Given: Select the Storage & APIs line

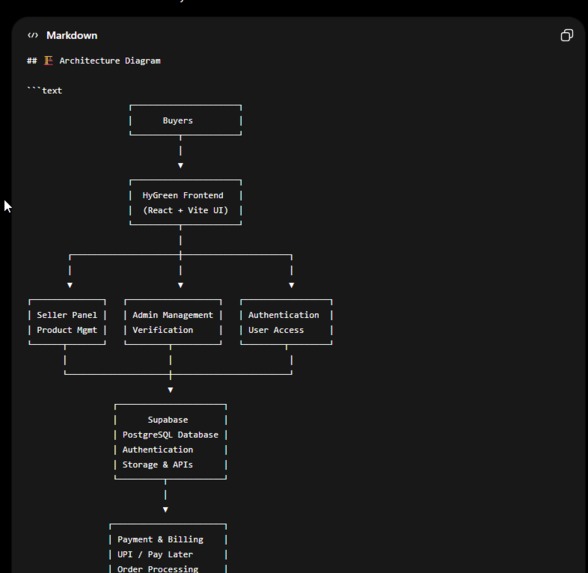Looking at the screenshot, I should [158, 465].
